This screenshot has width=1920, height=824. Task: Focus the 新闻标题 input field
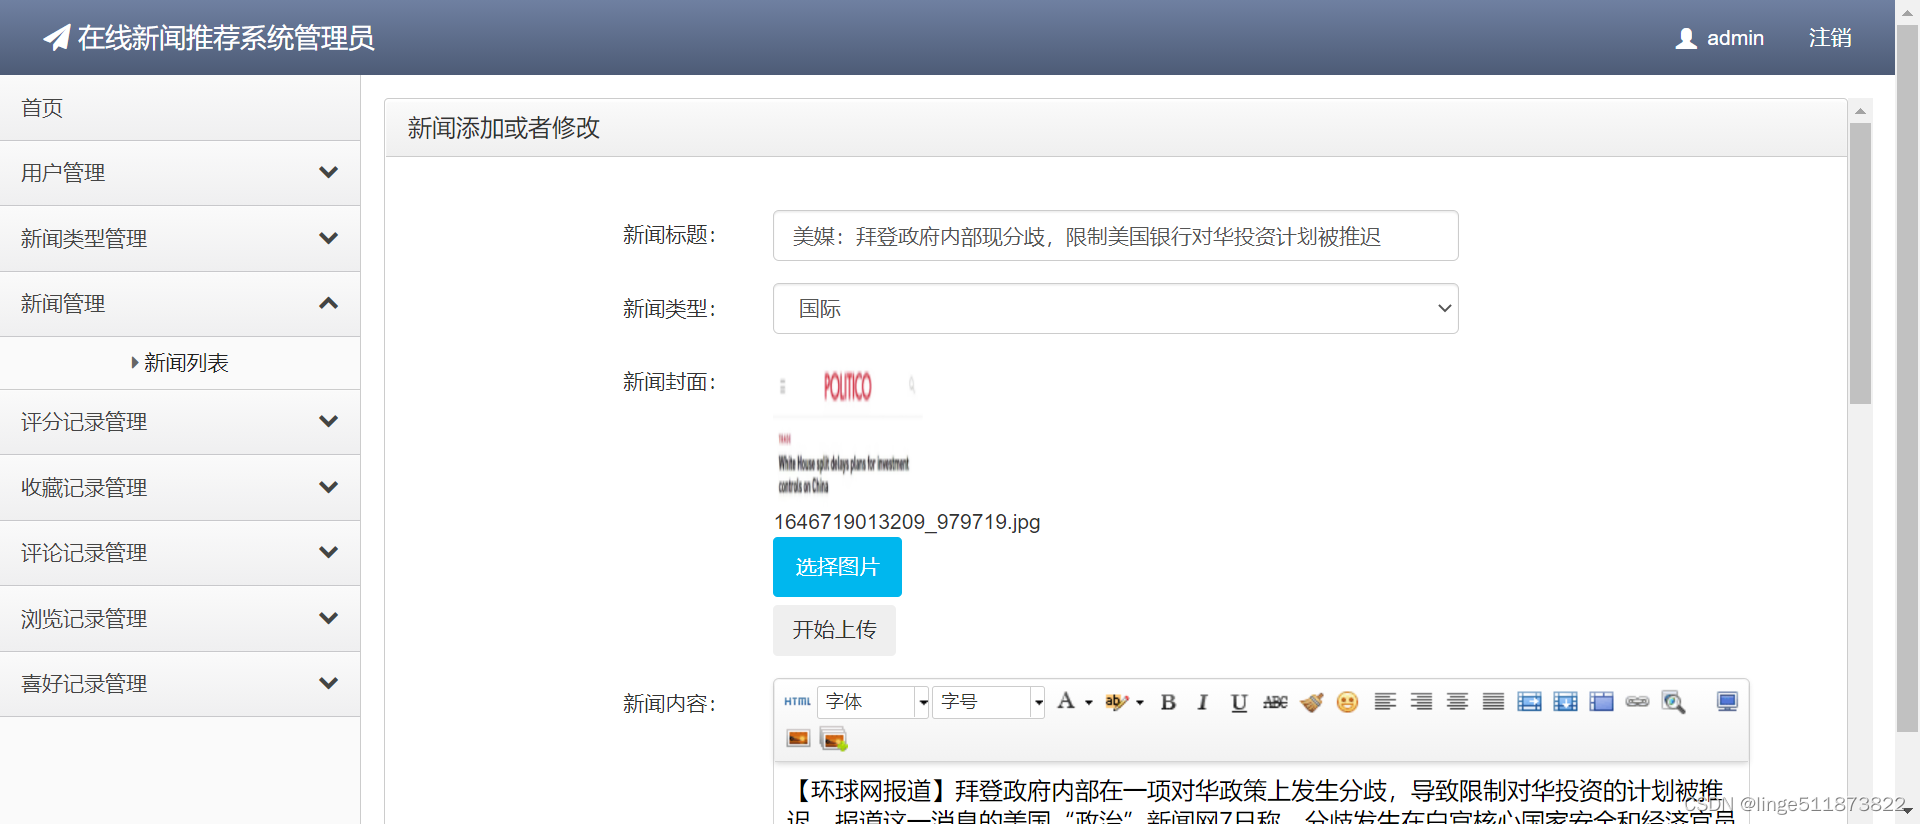point(1115,236)
